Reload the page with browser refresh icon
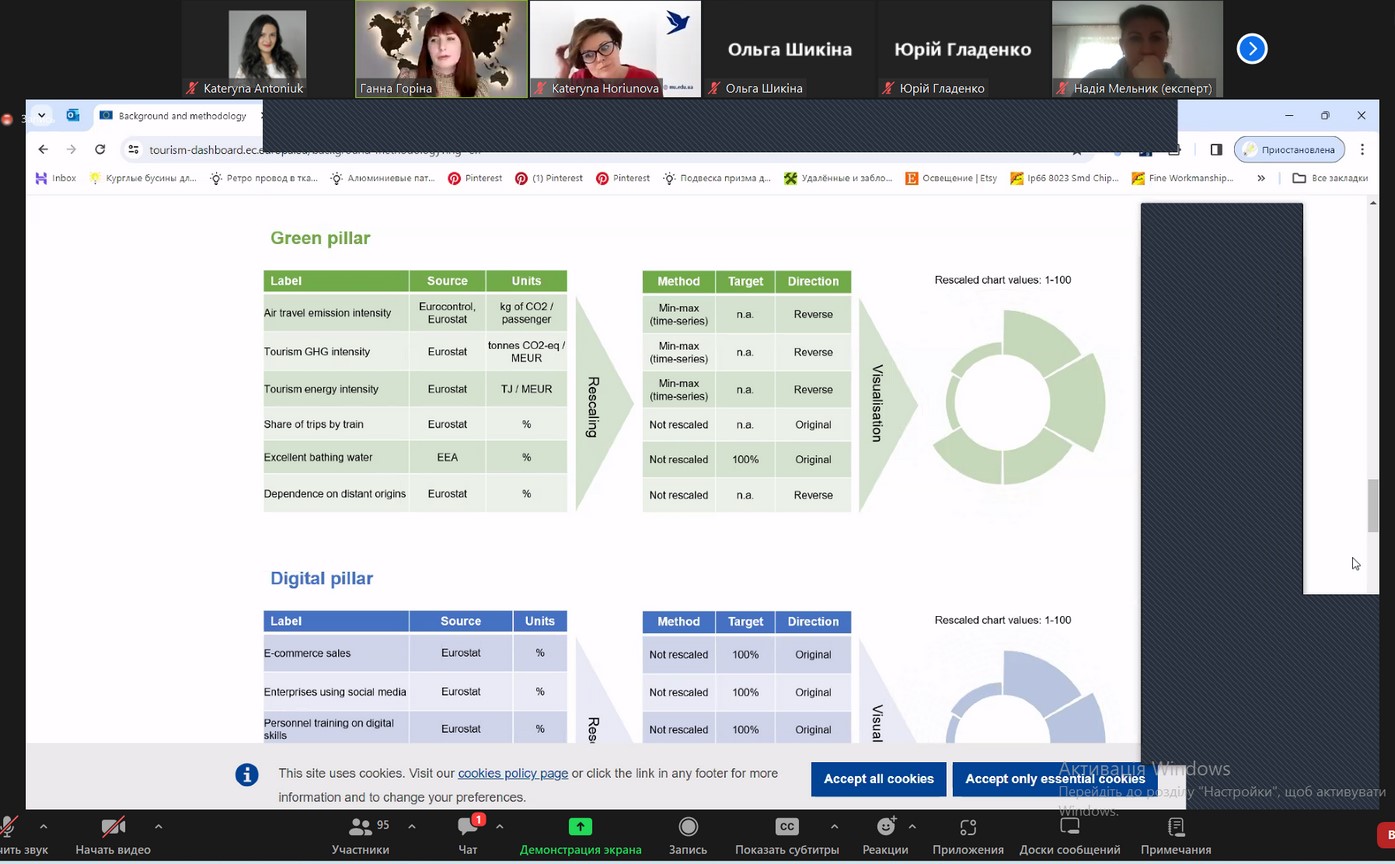This screenshot has width=1395, height=864. pos(100,150)
